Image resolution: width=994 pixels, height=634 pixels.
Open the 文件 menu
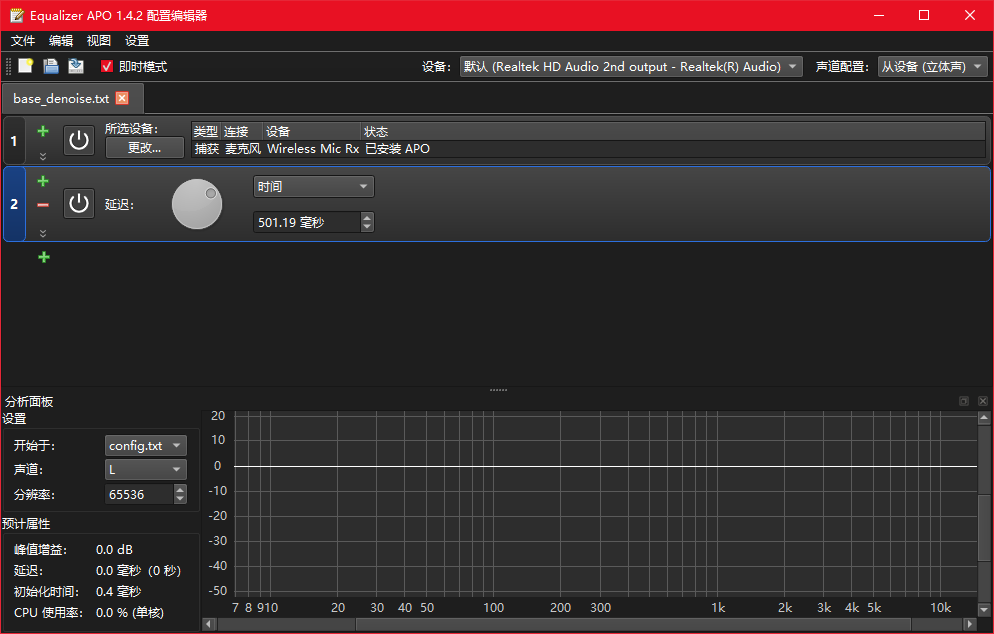pos(23,41)
